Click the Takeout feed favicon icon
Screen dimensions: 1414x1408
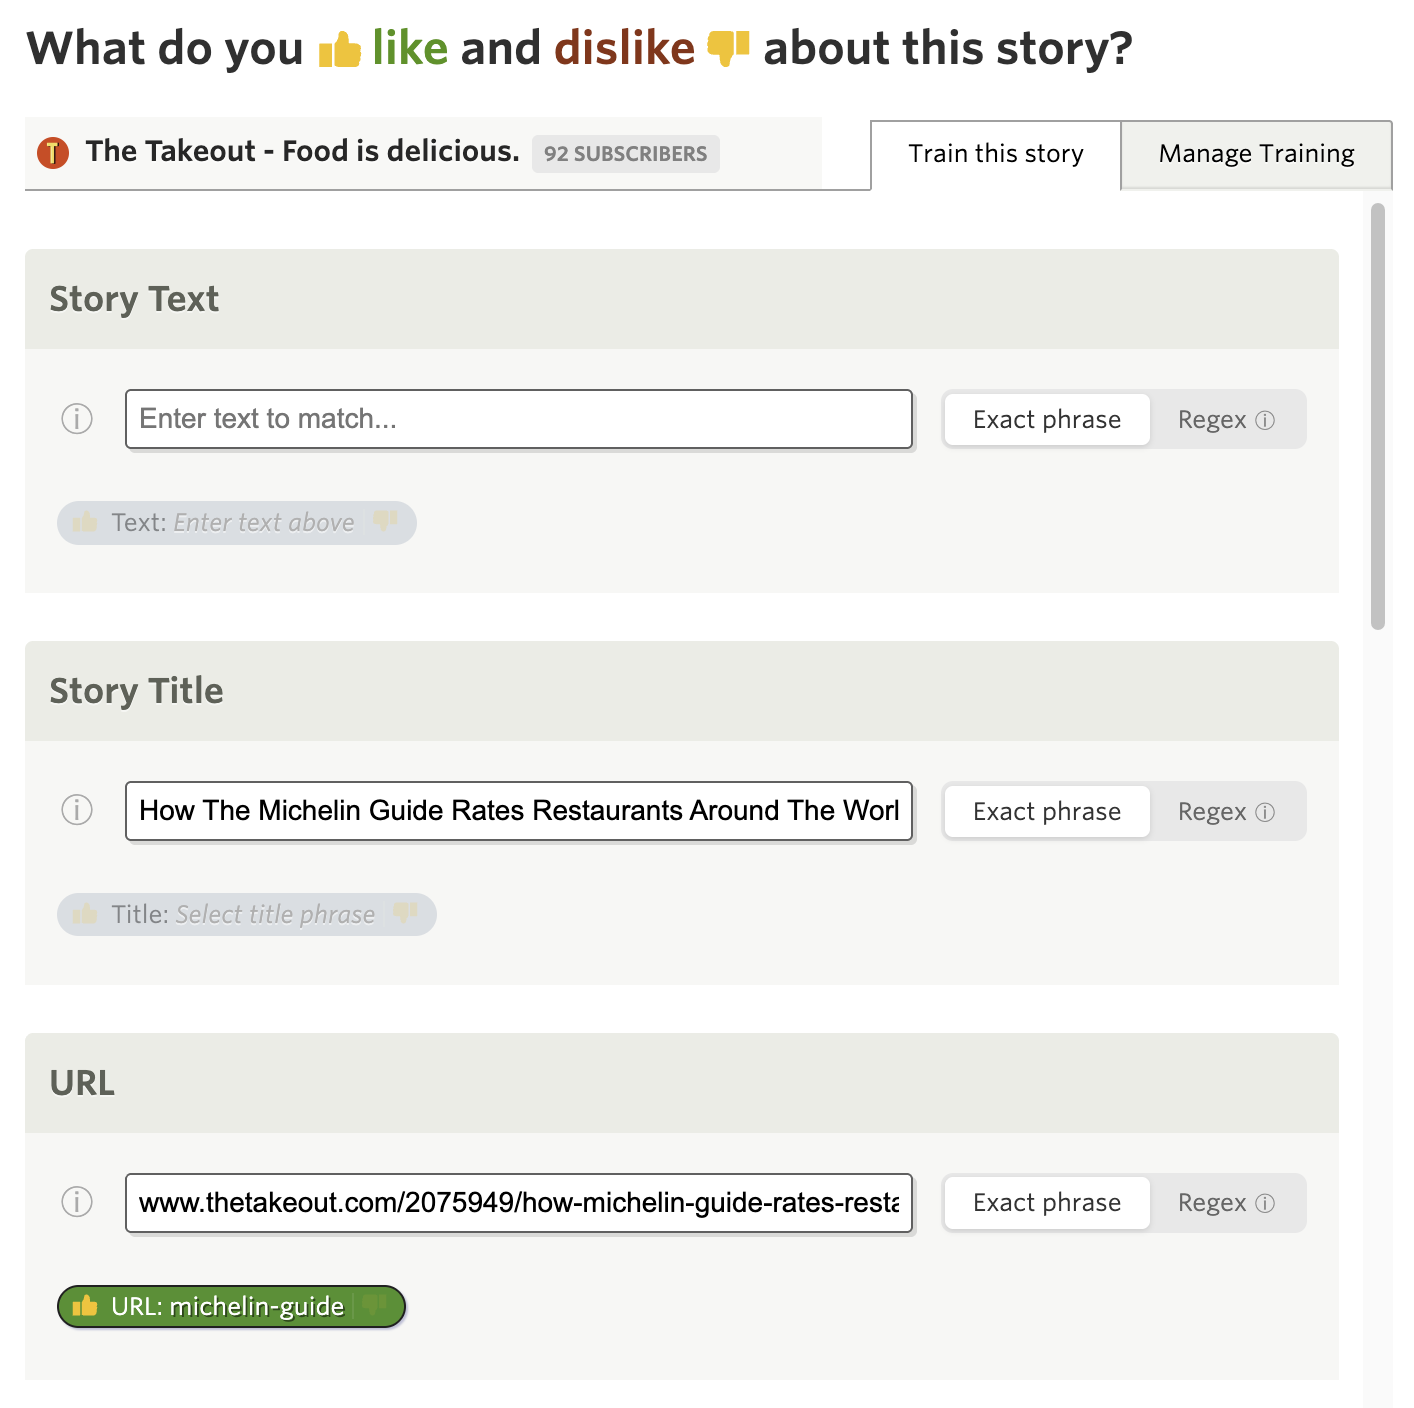point(53,153)
